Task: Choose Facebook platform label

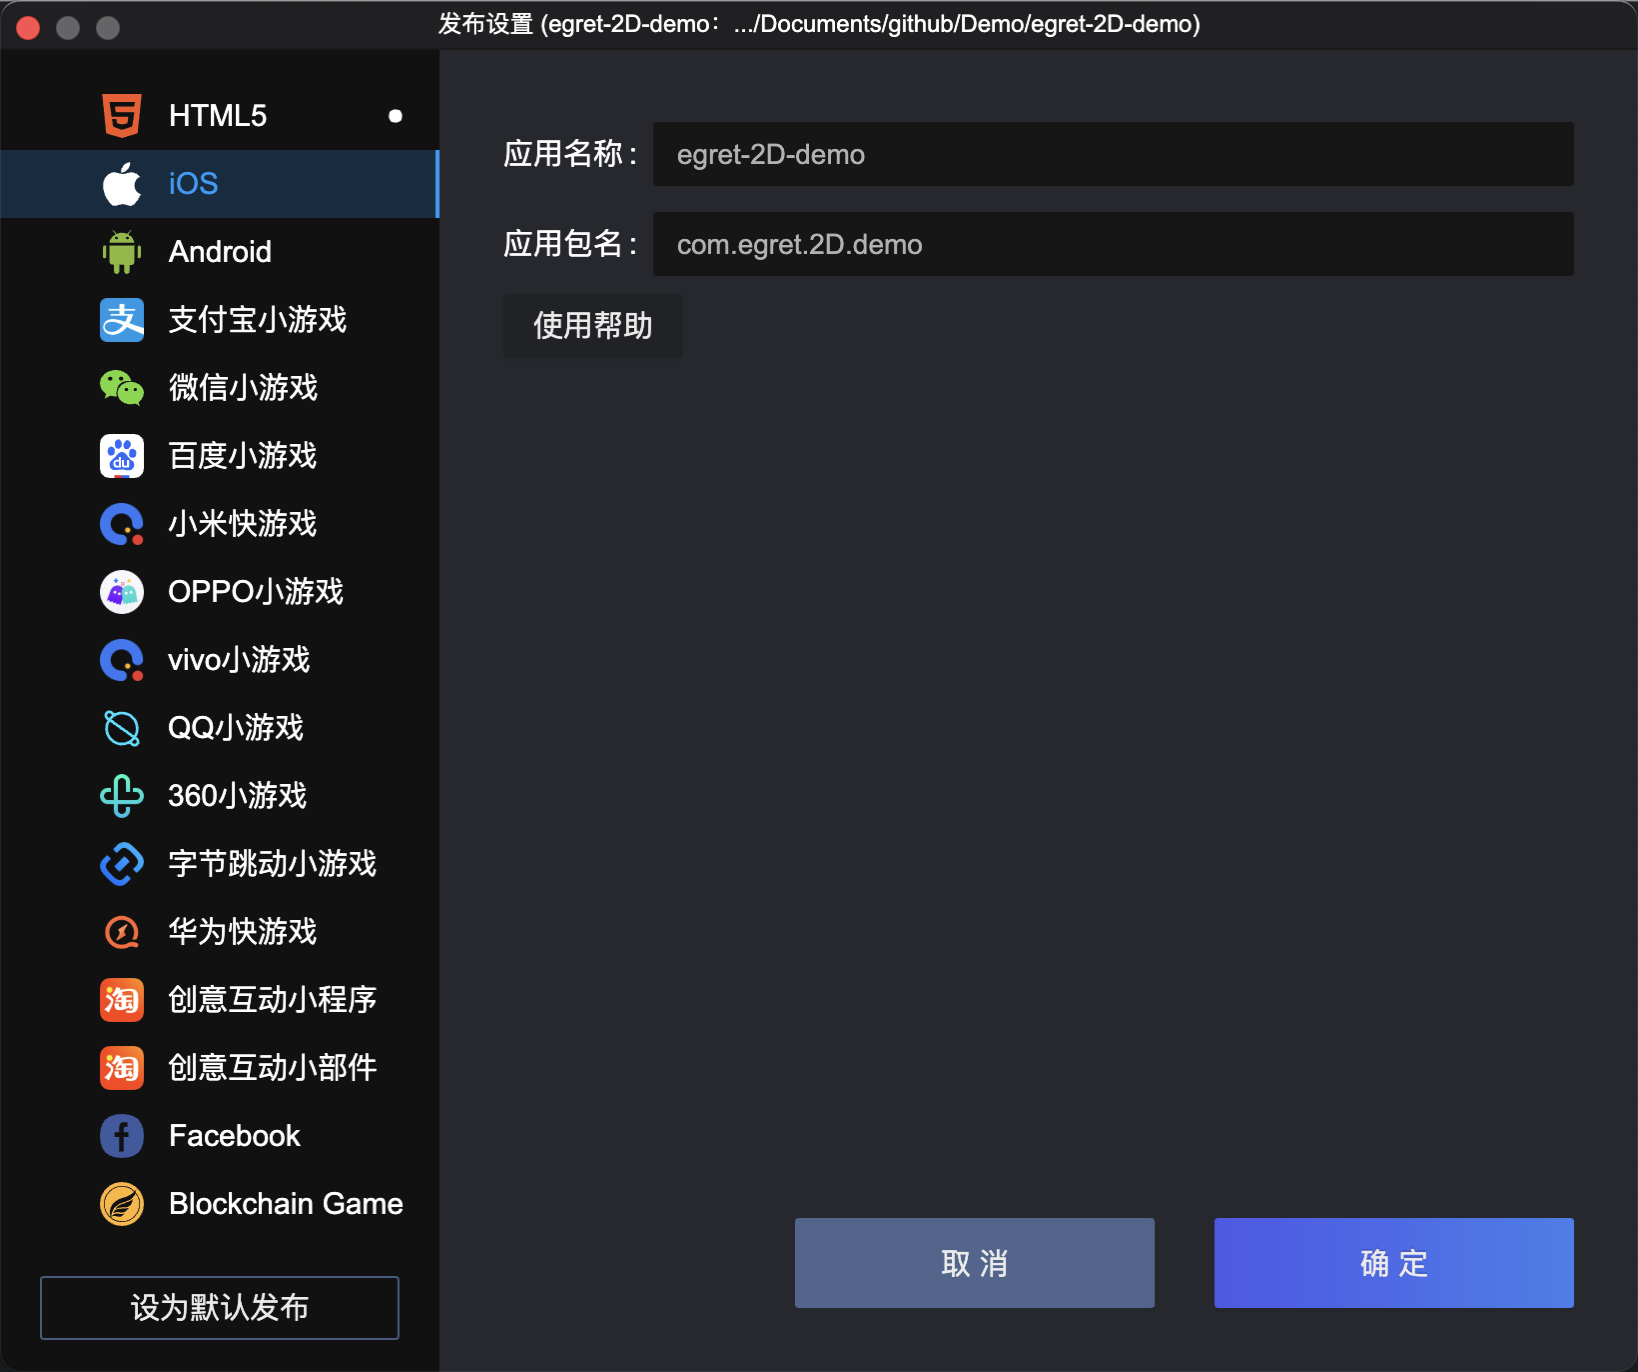Action: [x=234, y=1136]
